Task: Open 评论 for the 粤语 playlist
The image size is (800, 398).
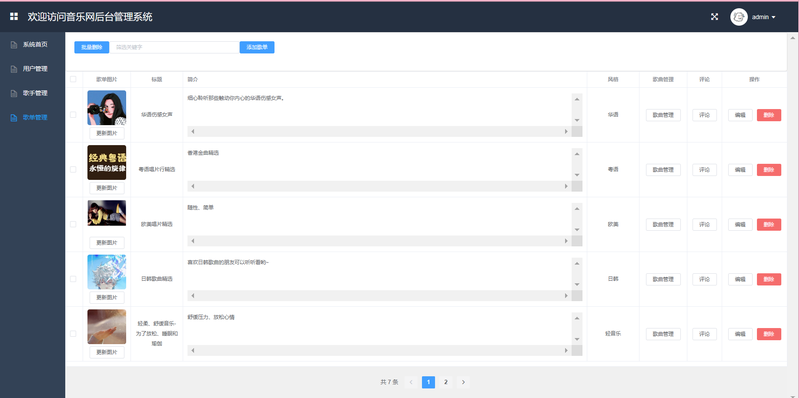Action: pos(705,170)
